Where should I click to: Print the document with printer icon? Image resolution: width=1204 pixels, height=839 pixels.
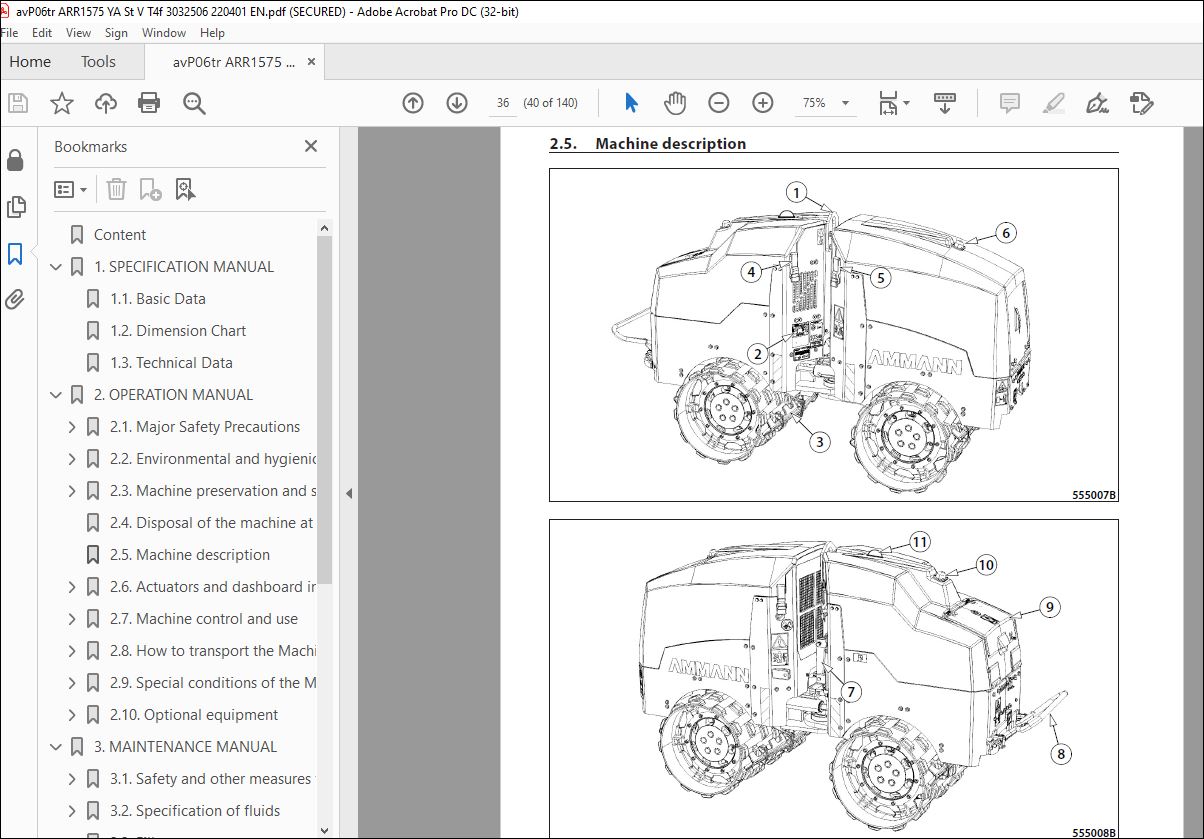tap(149, 103)
